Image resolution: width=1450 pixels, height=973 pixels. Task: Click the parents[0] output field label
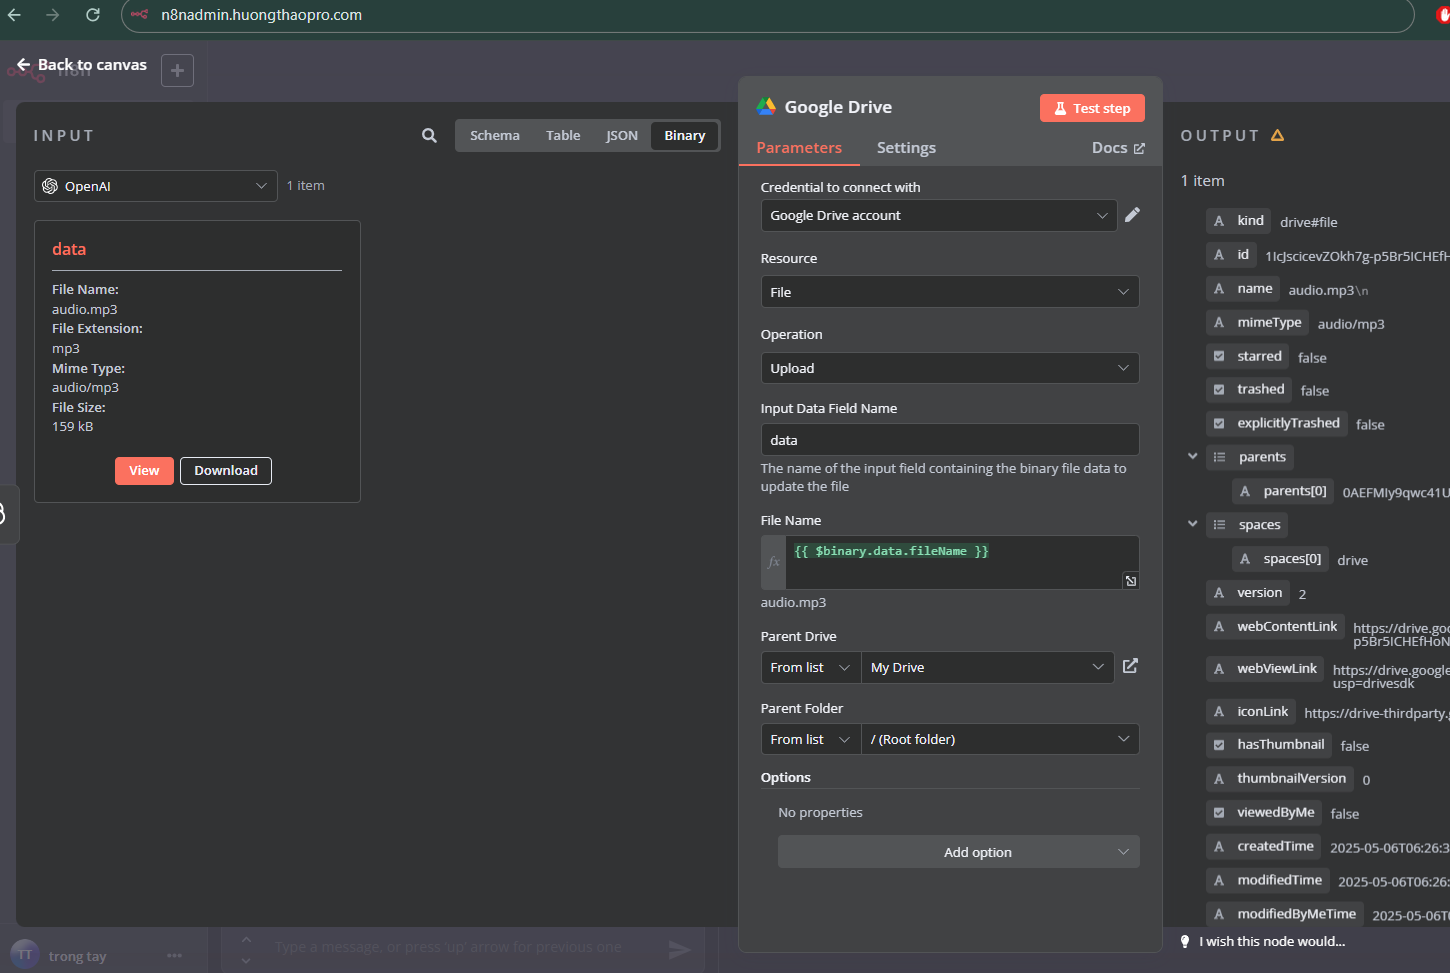1295,491
